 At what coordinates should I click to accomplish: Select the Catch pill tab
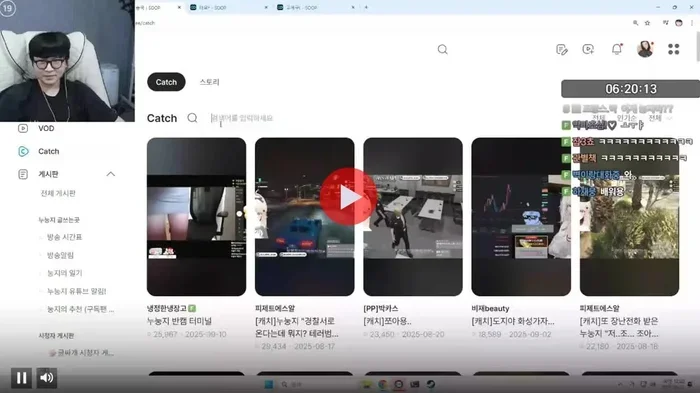166,82
